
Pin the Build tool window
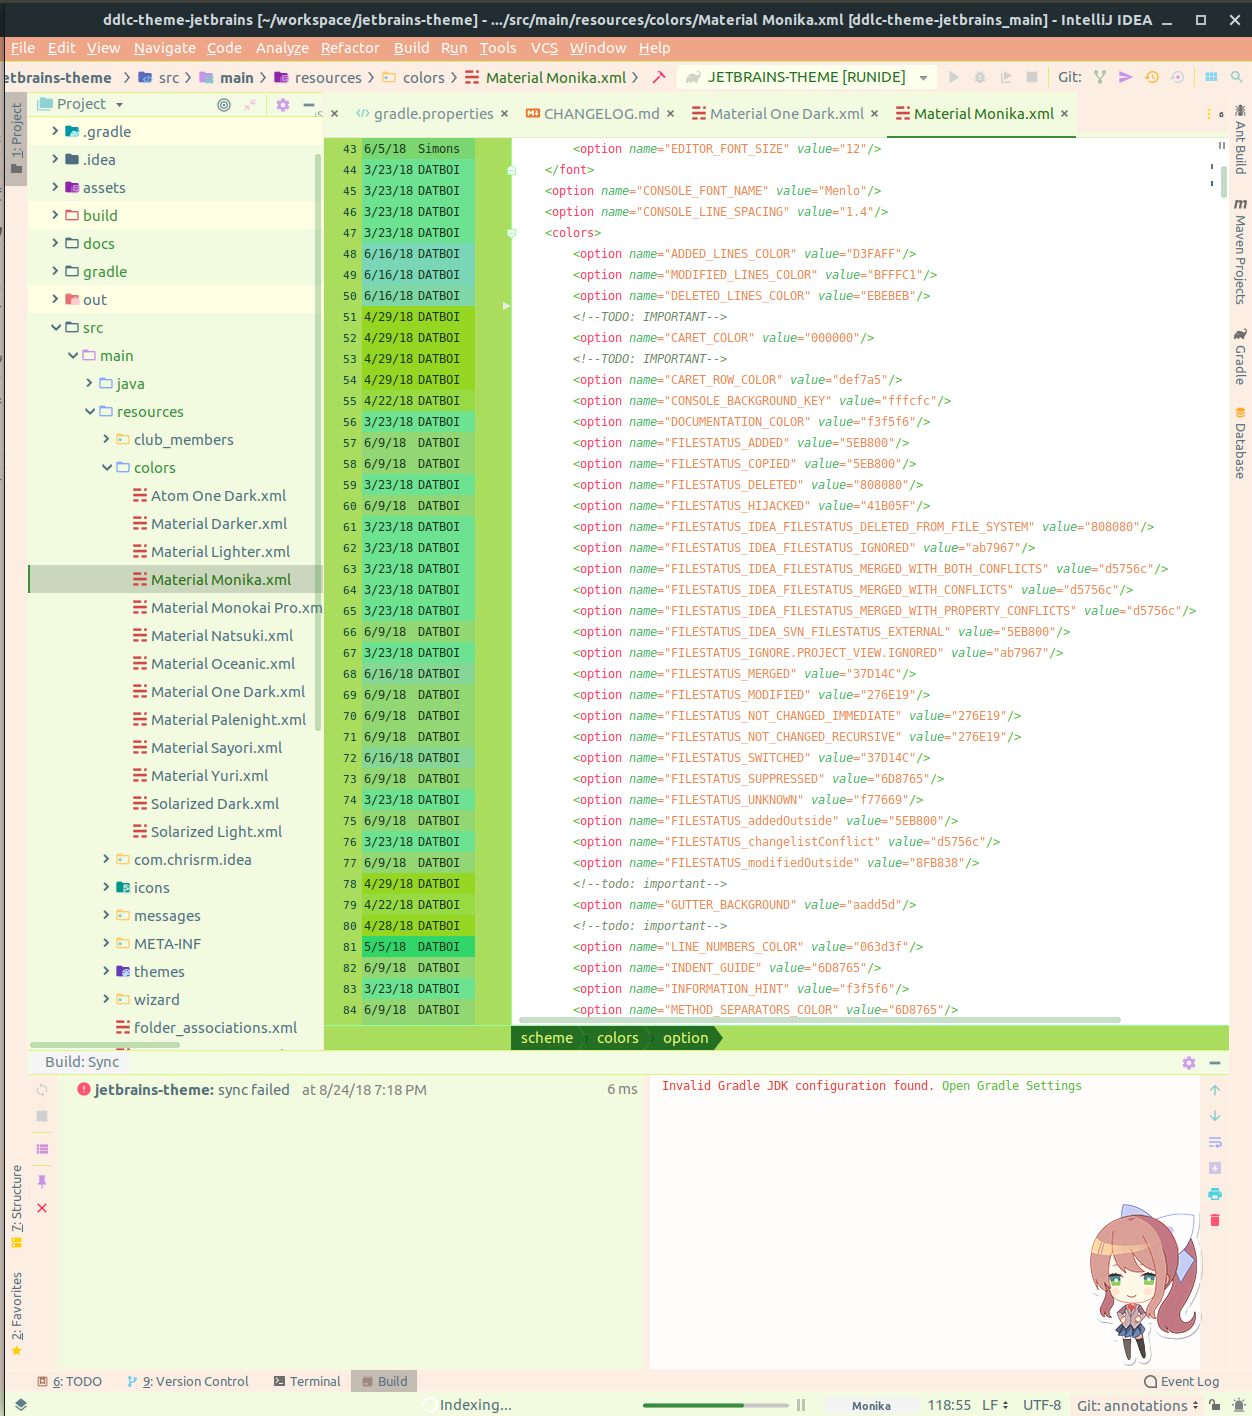(x=41, y=1181)
